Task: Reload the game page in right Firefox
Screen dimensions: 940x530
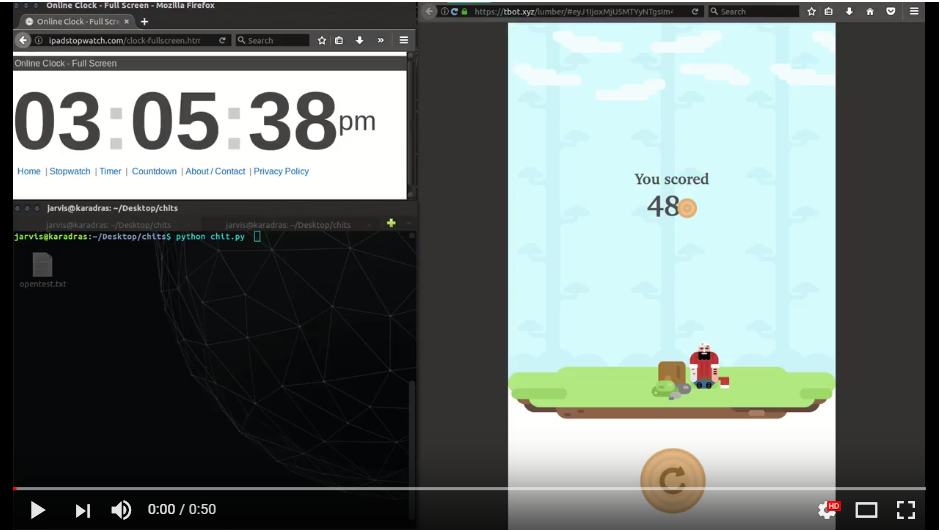Action: click(x=694, y=11)
